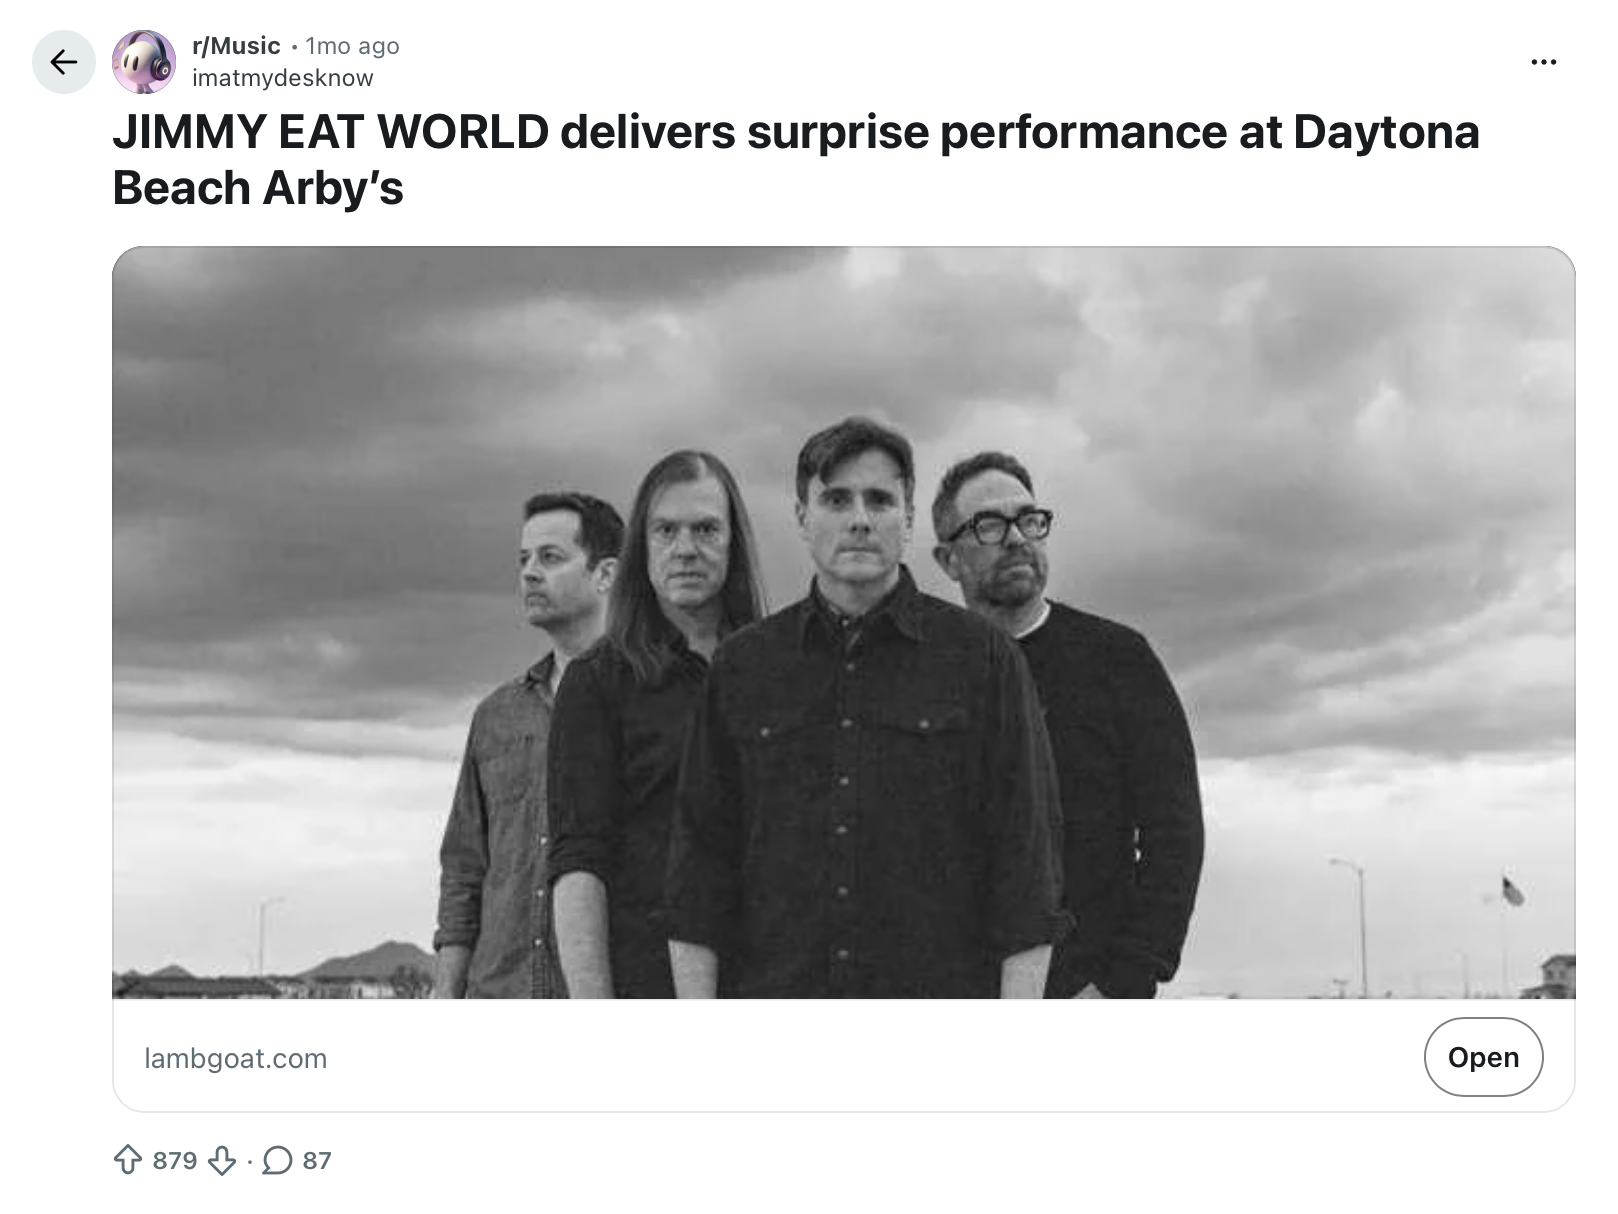Open the band photo thumbnail
1618x1214 pixels.
pos(843,622)
